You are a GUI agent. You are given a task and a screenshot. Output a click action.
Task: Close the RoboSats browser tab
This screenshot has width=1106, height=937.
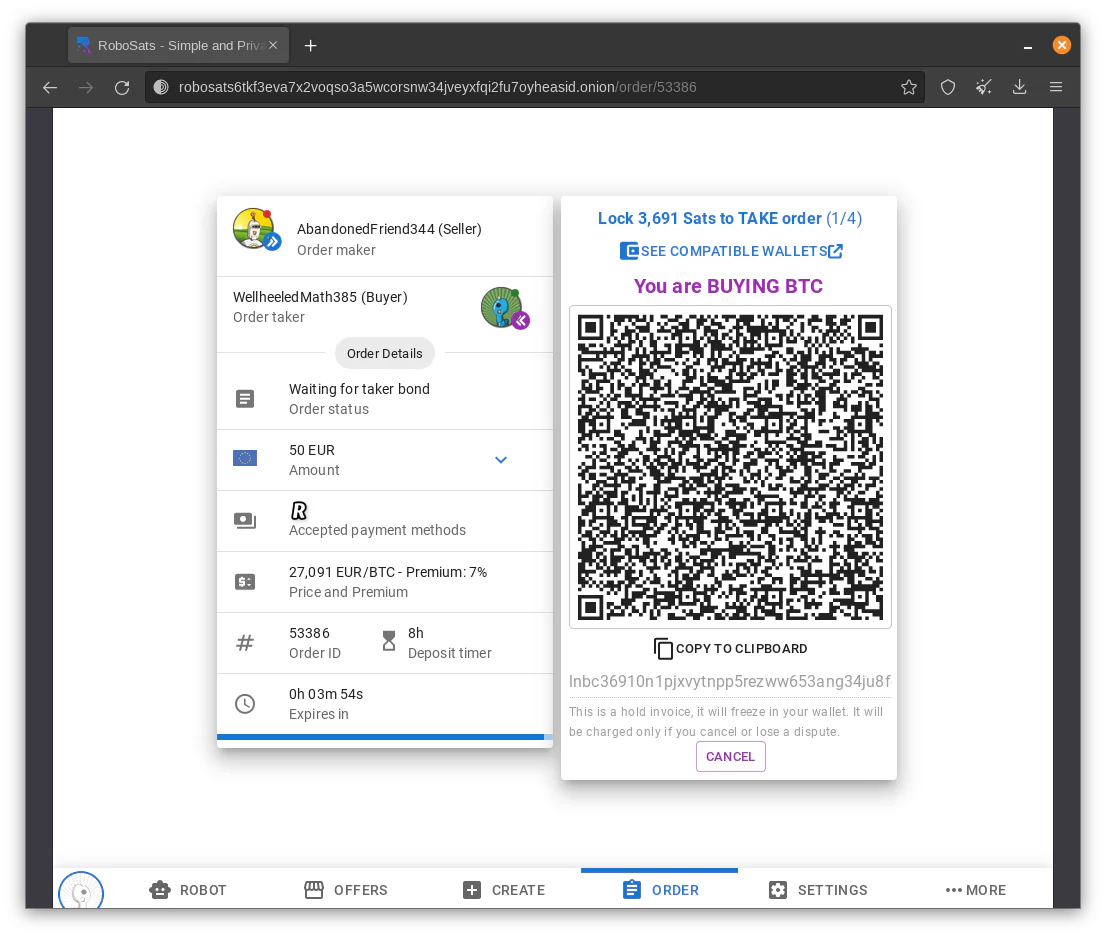(x=273, y=45)
